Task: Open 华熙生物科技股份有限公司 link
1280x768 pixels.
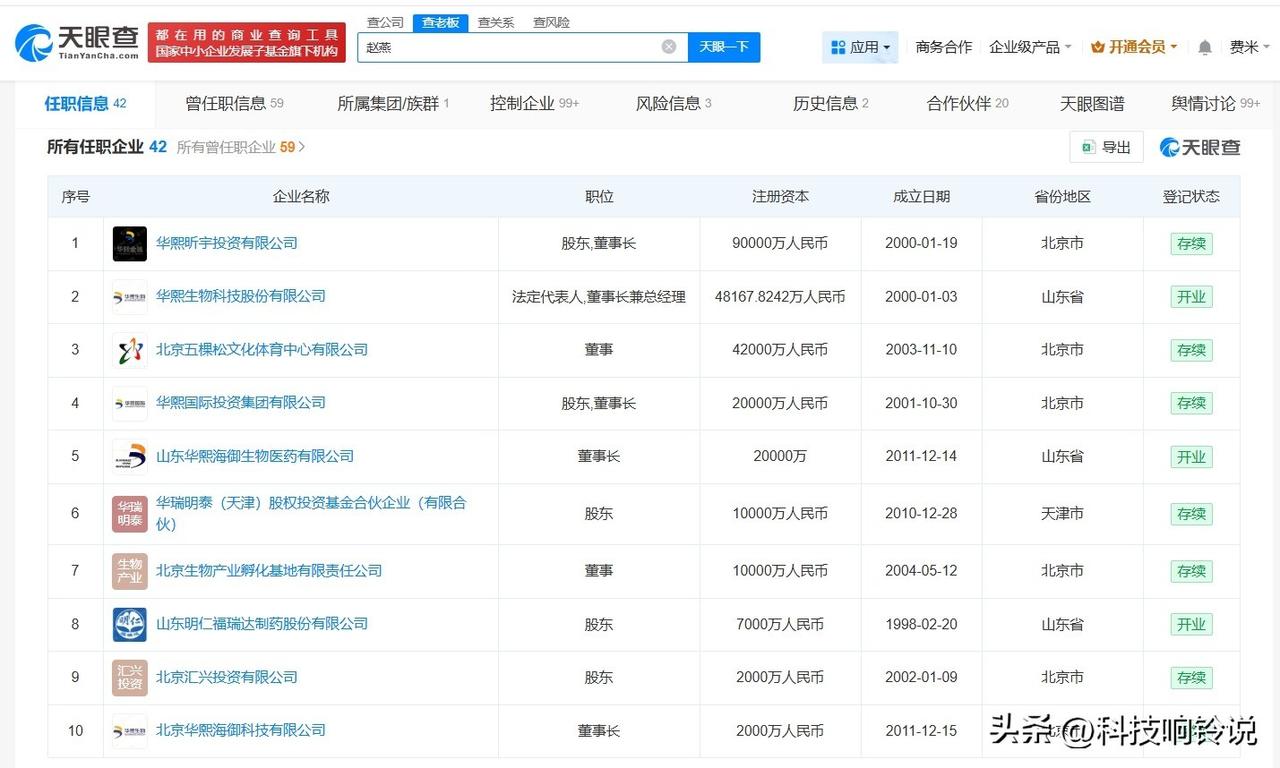Action: coord(241,296)
